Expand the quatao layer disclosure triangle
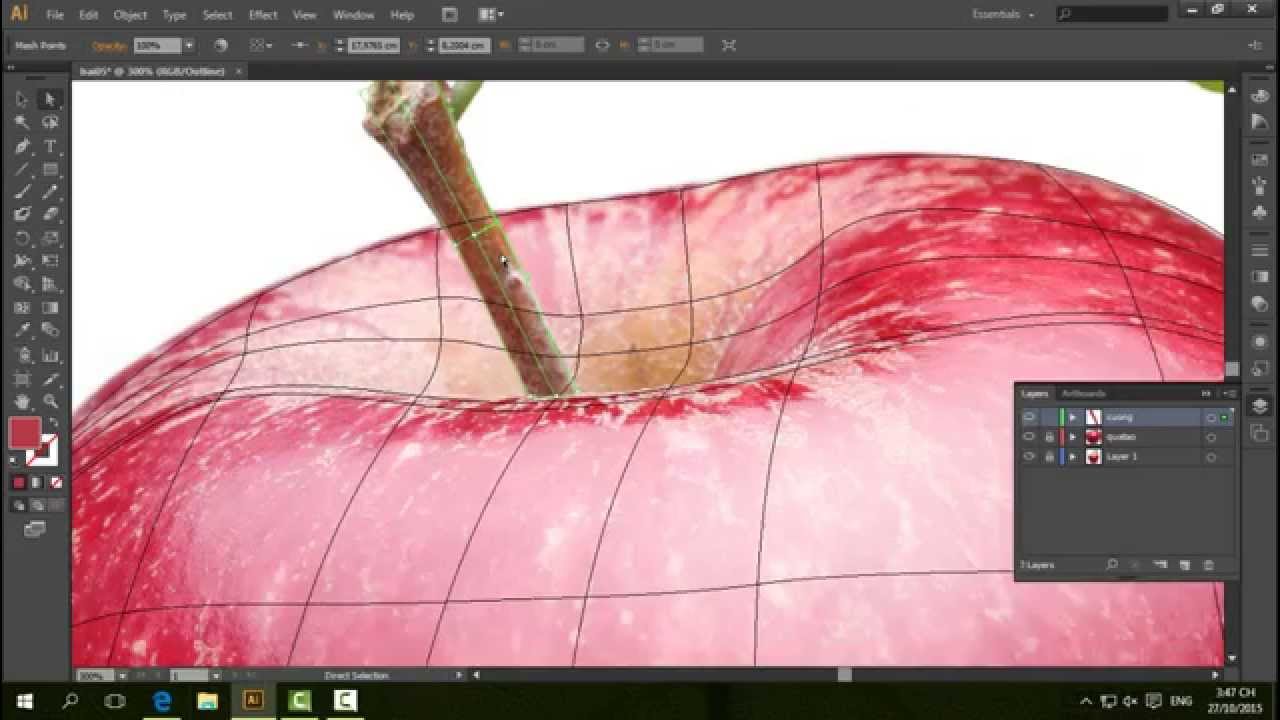This screenshot has height=720, width=1280. (1072, 437)
